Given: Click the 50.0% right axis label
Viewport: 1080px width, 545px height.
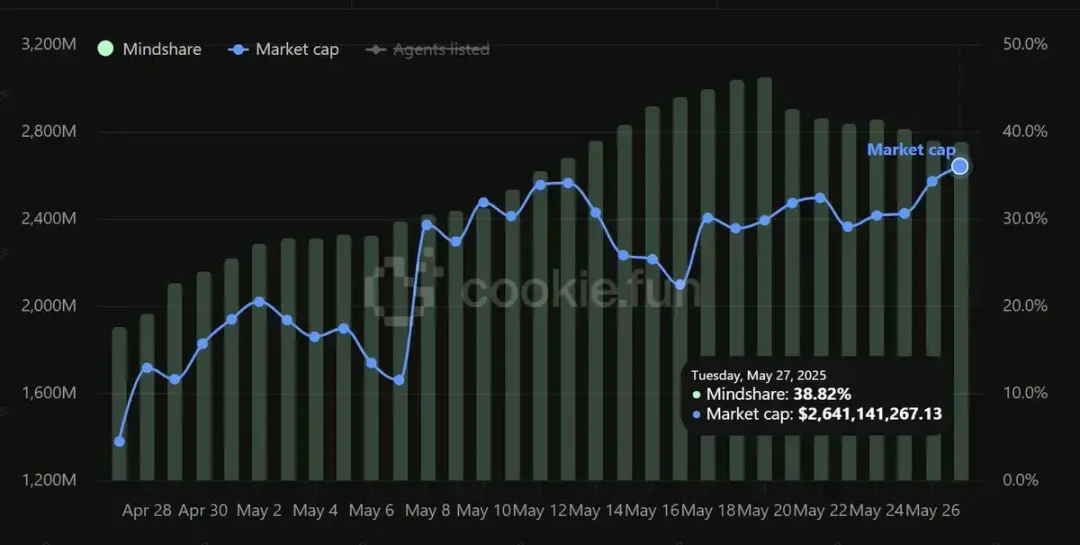Looking at the screenshot, I should (x=1025, y=44).
